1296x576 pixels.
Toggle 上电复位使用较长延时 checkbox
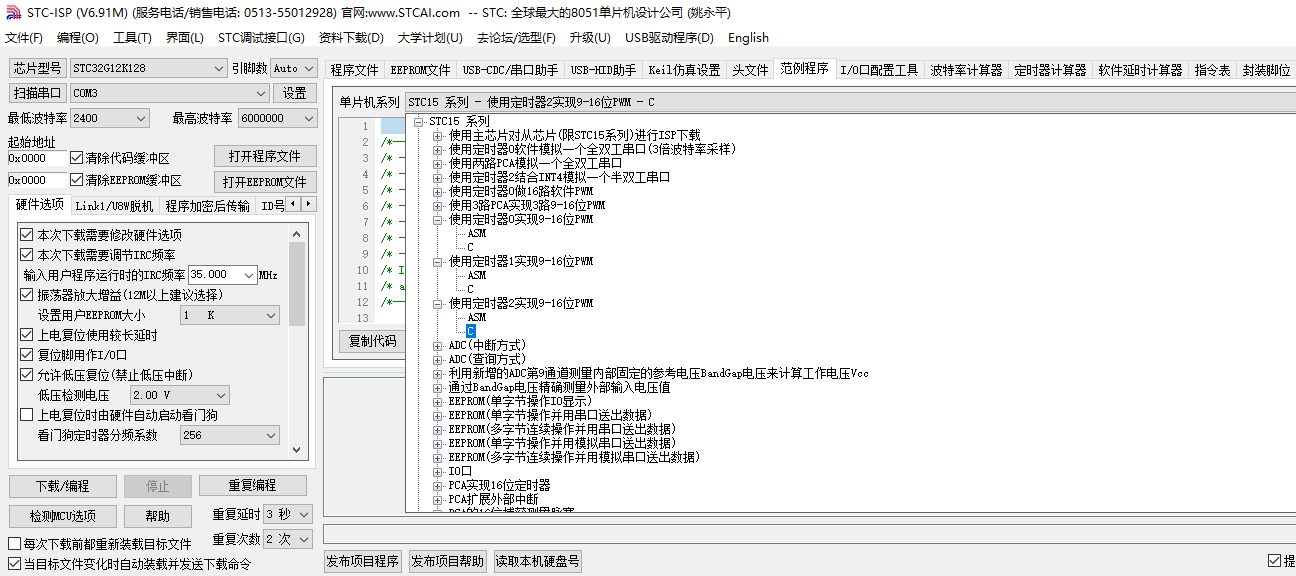click(x=27, y=335)
